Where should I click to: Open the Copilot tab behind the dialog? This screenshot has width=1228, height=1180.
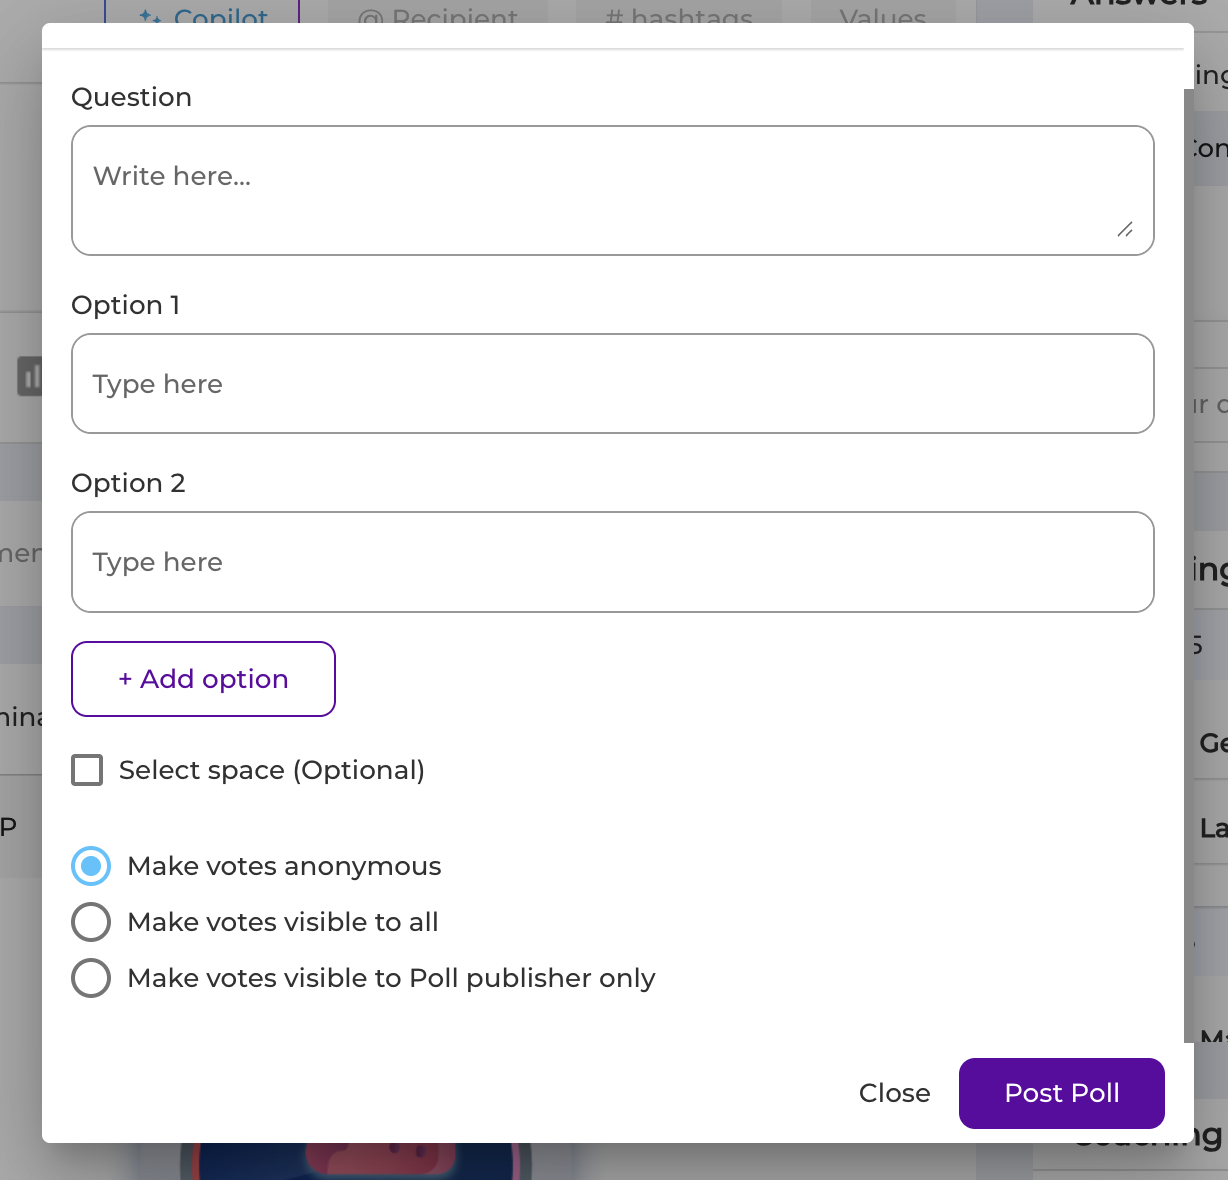pos(203,12)
